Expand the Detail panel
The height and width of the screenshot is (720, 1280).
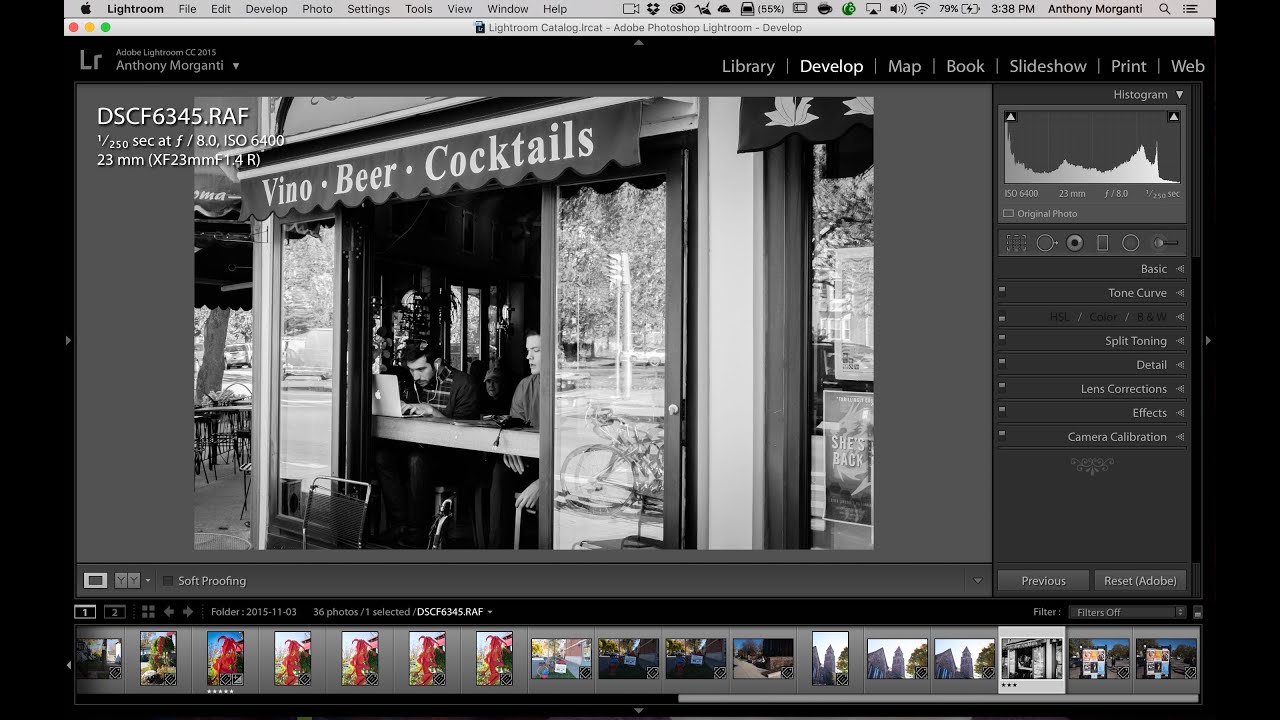click(x=1180, y=365)
